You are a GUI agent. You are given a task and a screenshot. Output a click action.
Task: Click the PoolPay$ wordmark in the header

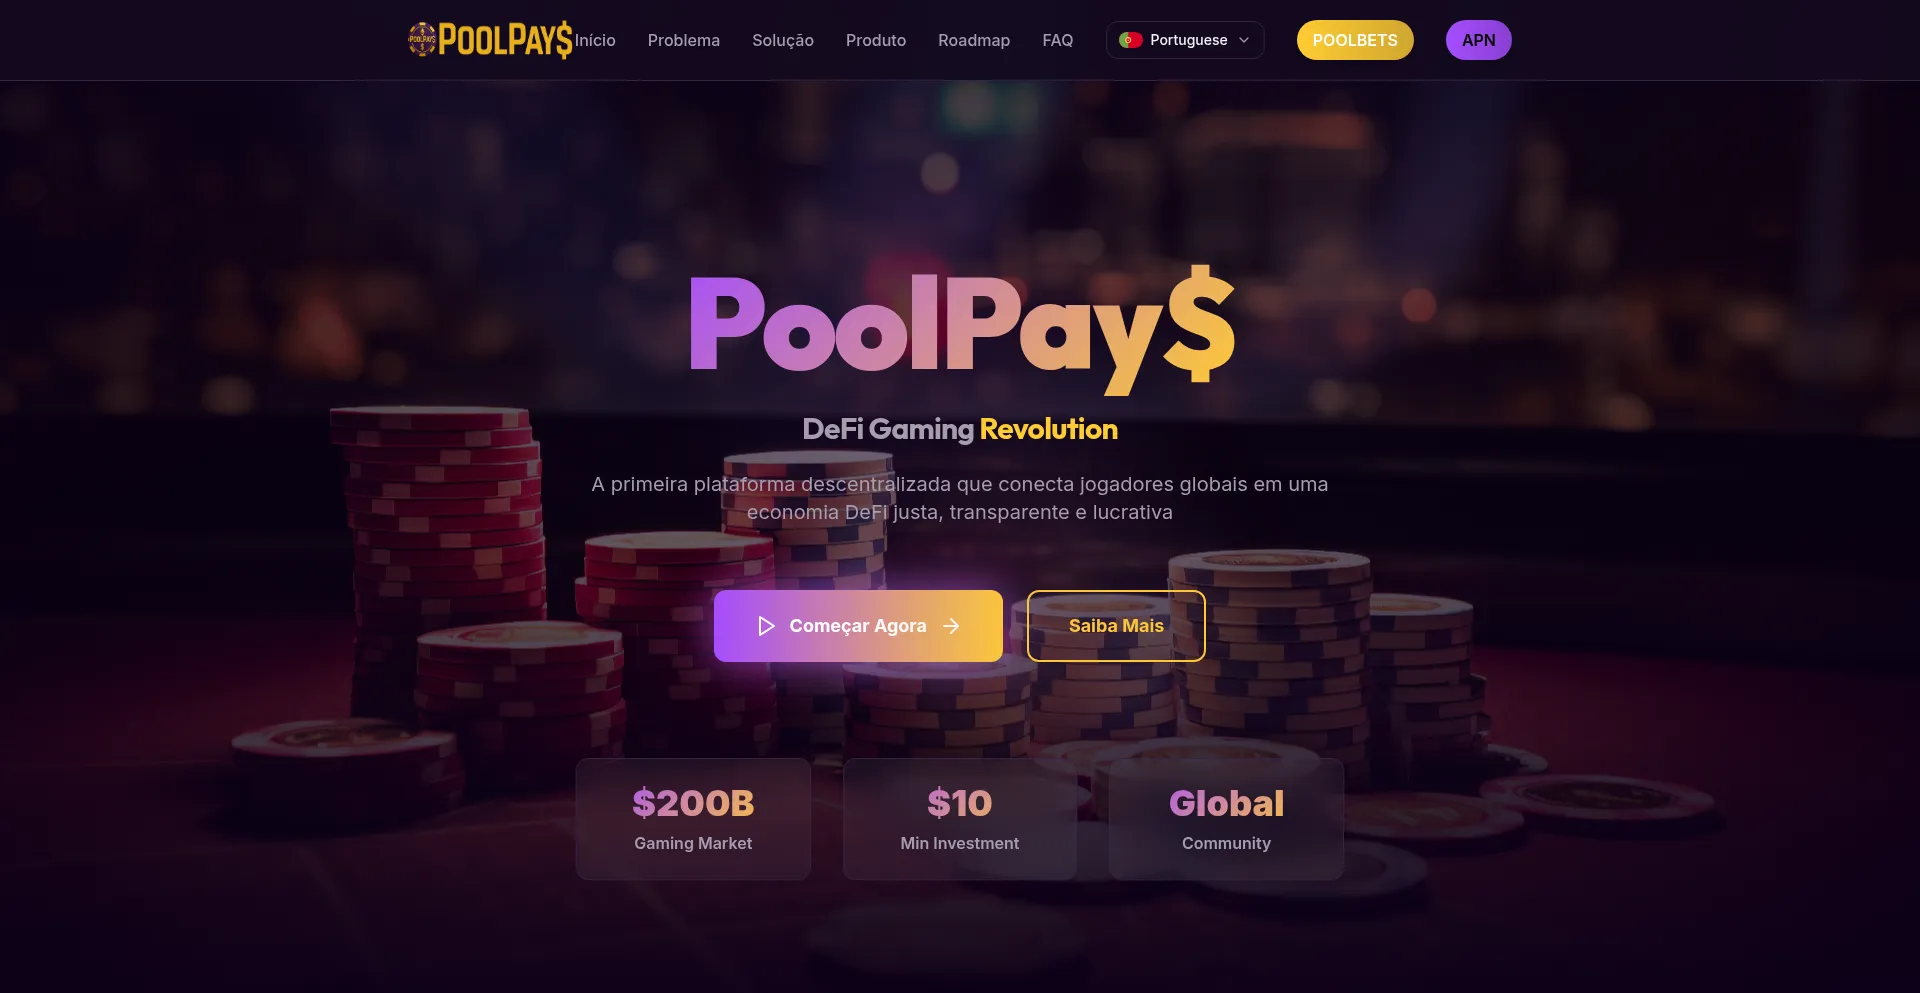pyautogui.click(x=505, y=40)
